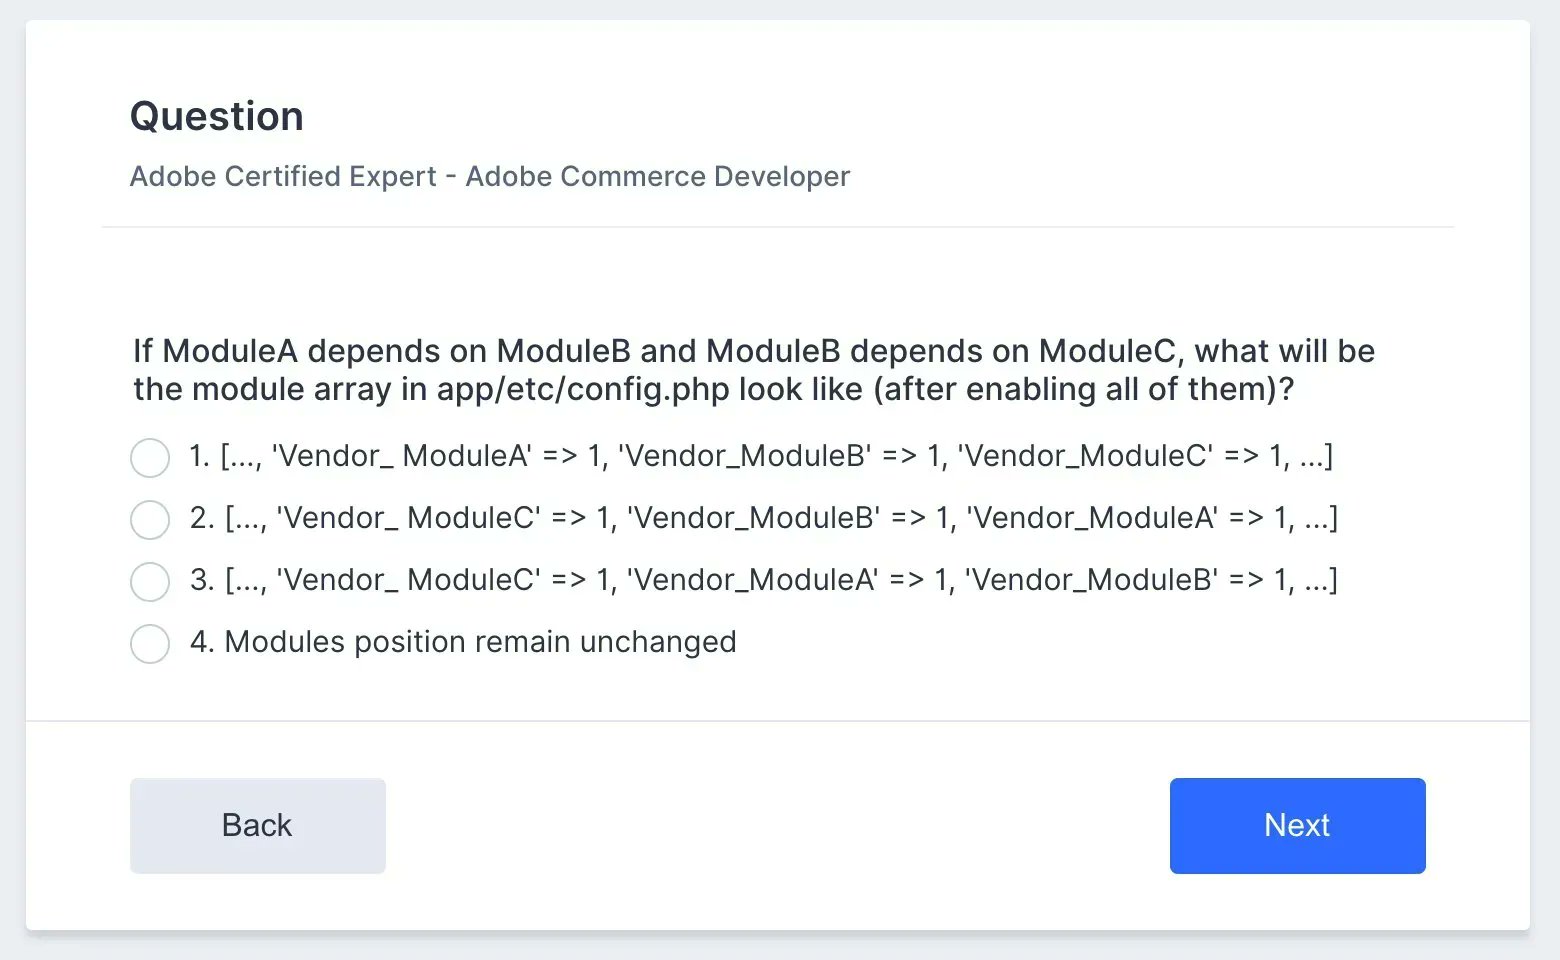This screenshot has height=960, width=1560.
Task: Click answer 2 text listing ModuleC, ModuleB, ModuleA
Action: point(763,518)
